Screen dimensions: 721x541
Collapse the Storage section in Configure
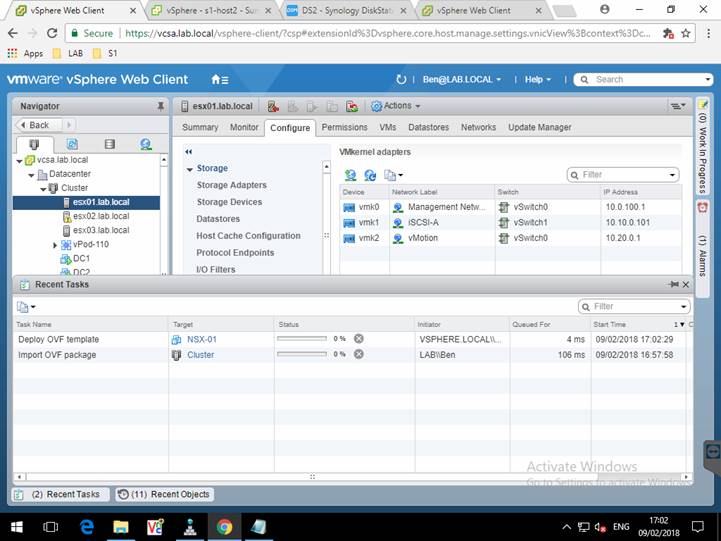tap(189, 169)
